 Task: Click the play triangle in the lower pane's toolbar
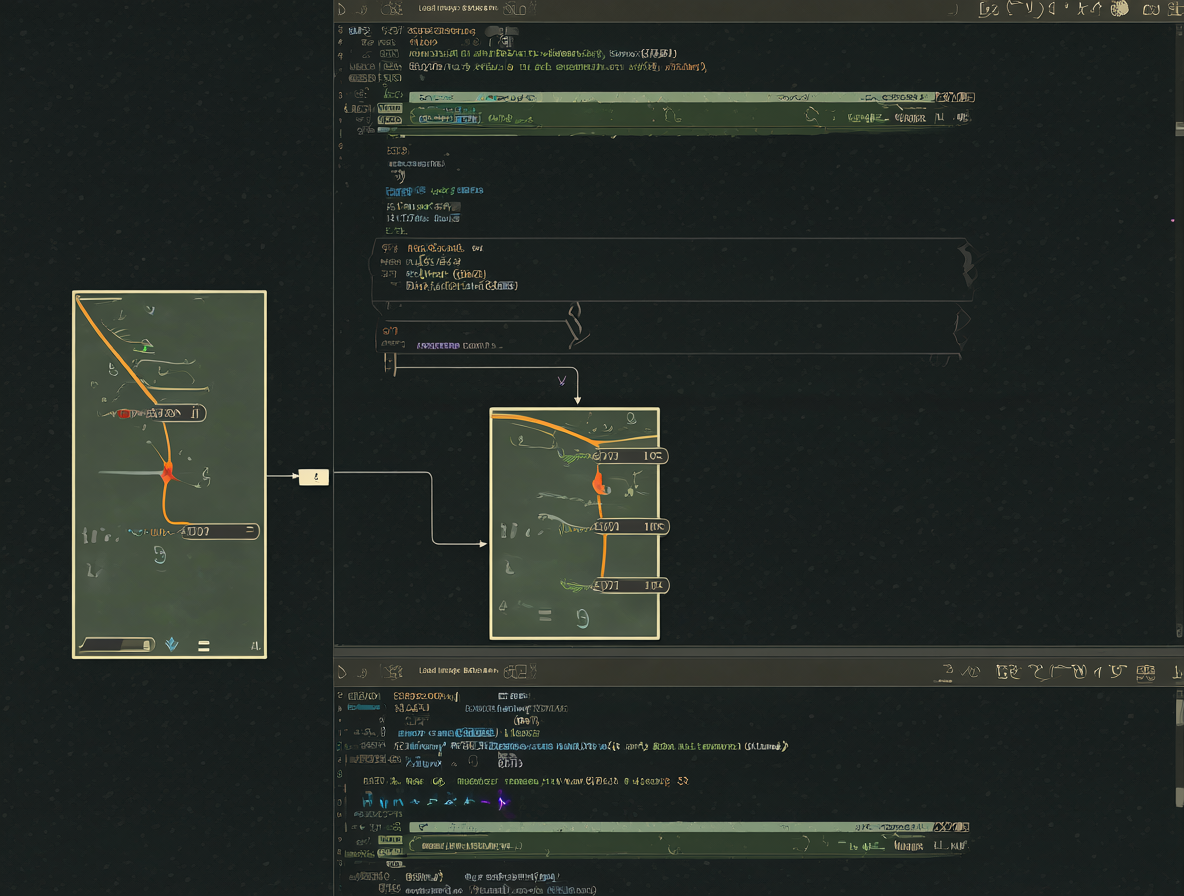[342, 671]
